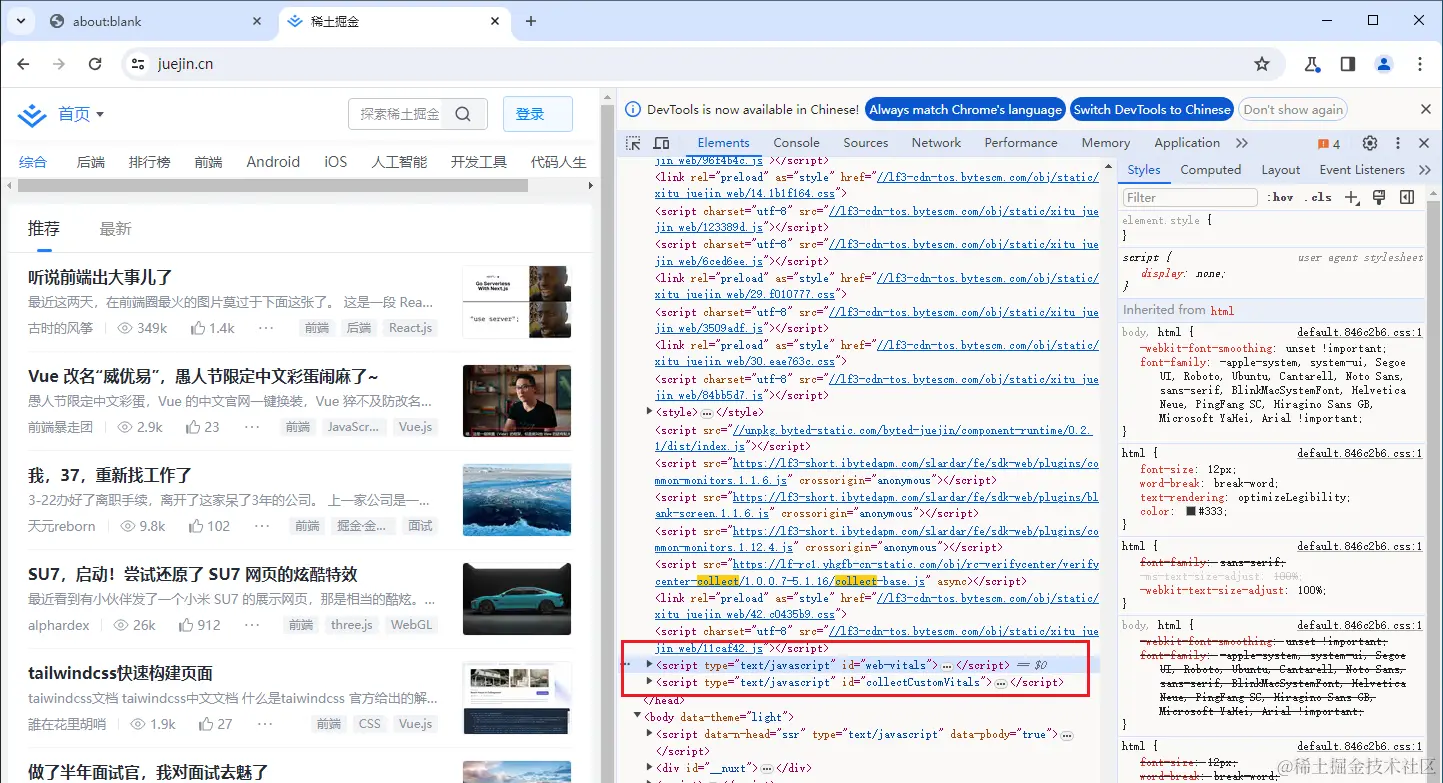
Task: Toggle the Chrome side panel
Action: tap(1348, 64)
